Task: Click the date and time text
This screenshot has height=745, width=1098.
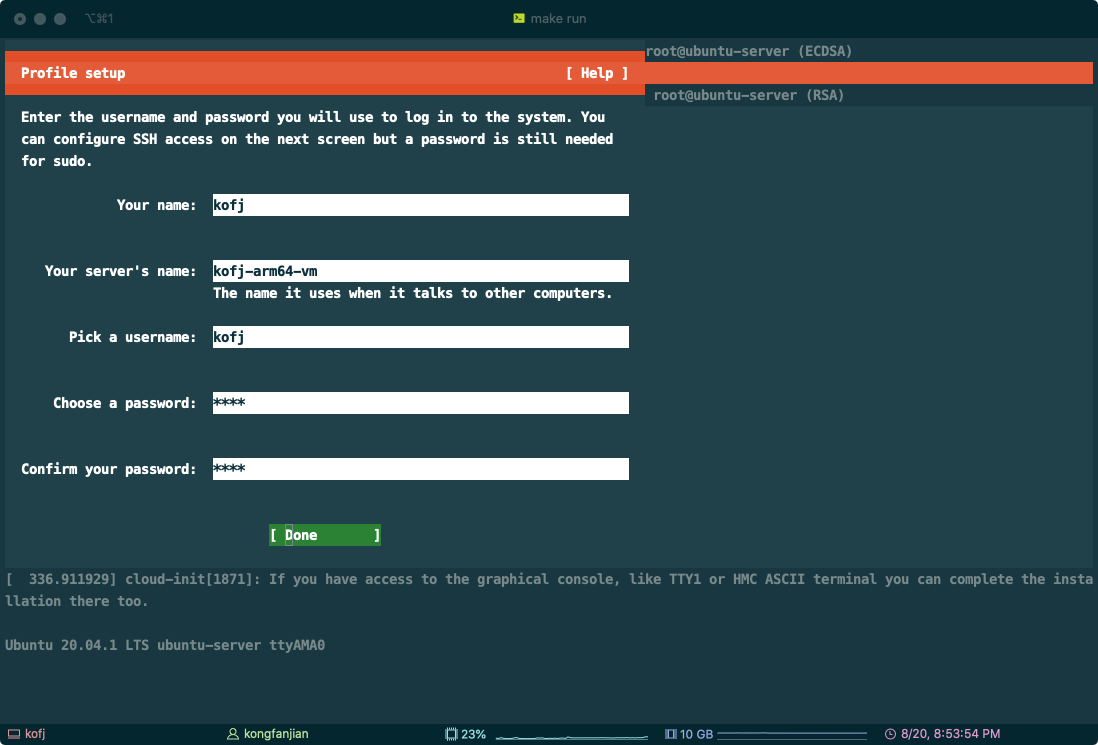Action: (x=950, y=734)
